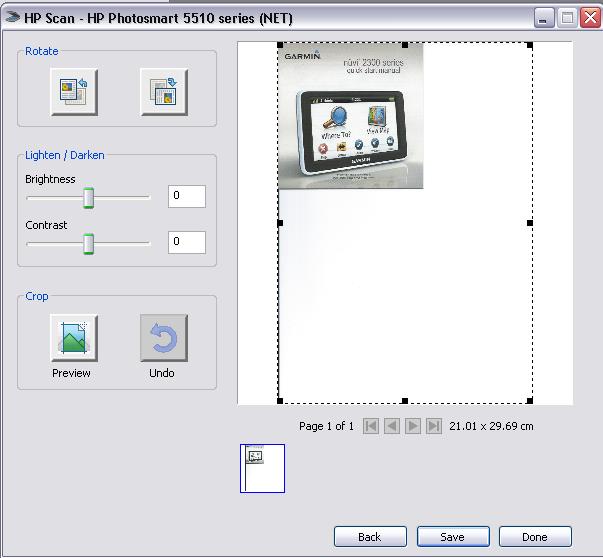Click the Brightness slider handle

pyautogui.click(x=88, y=198)
